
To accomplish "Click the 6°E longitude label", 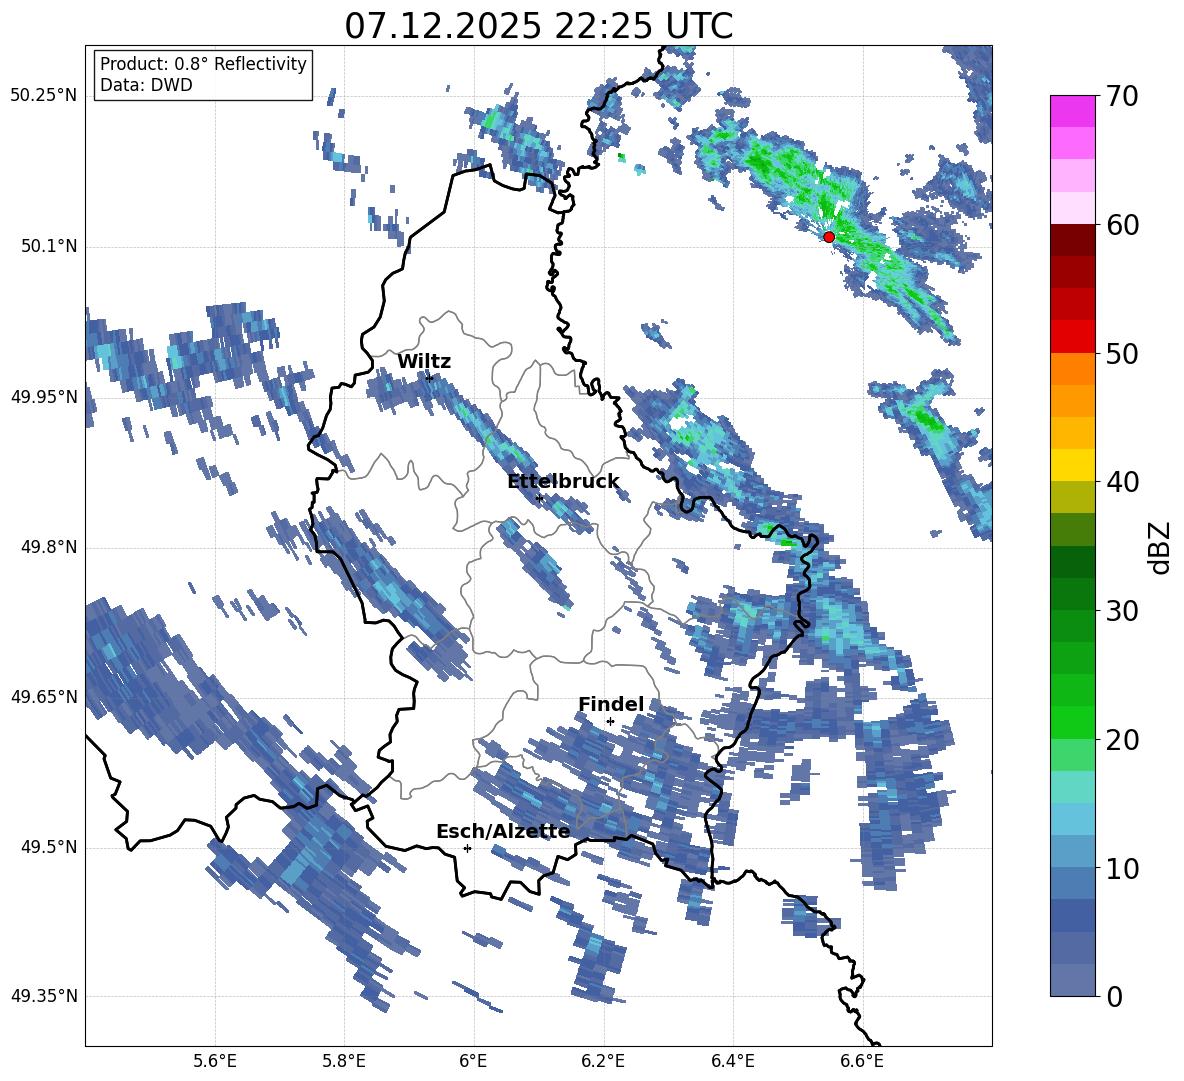I will click(473, 1062).
